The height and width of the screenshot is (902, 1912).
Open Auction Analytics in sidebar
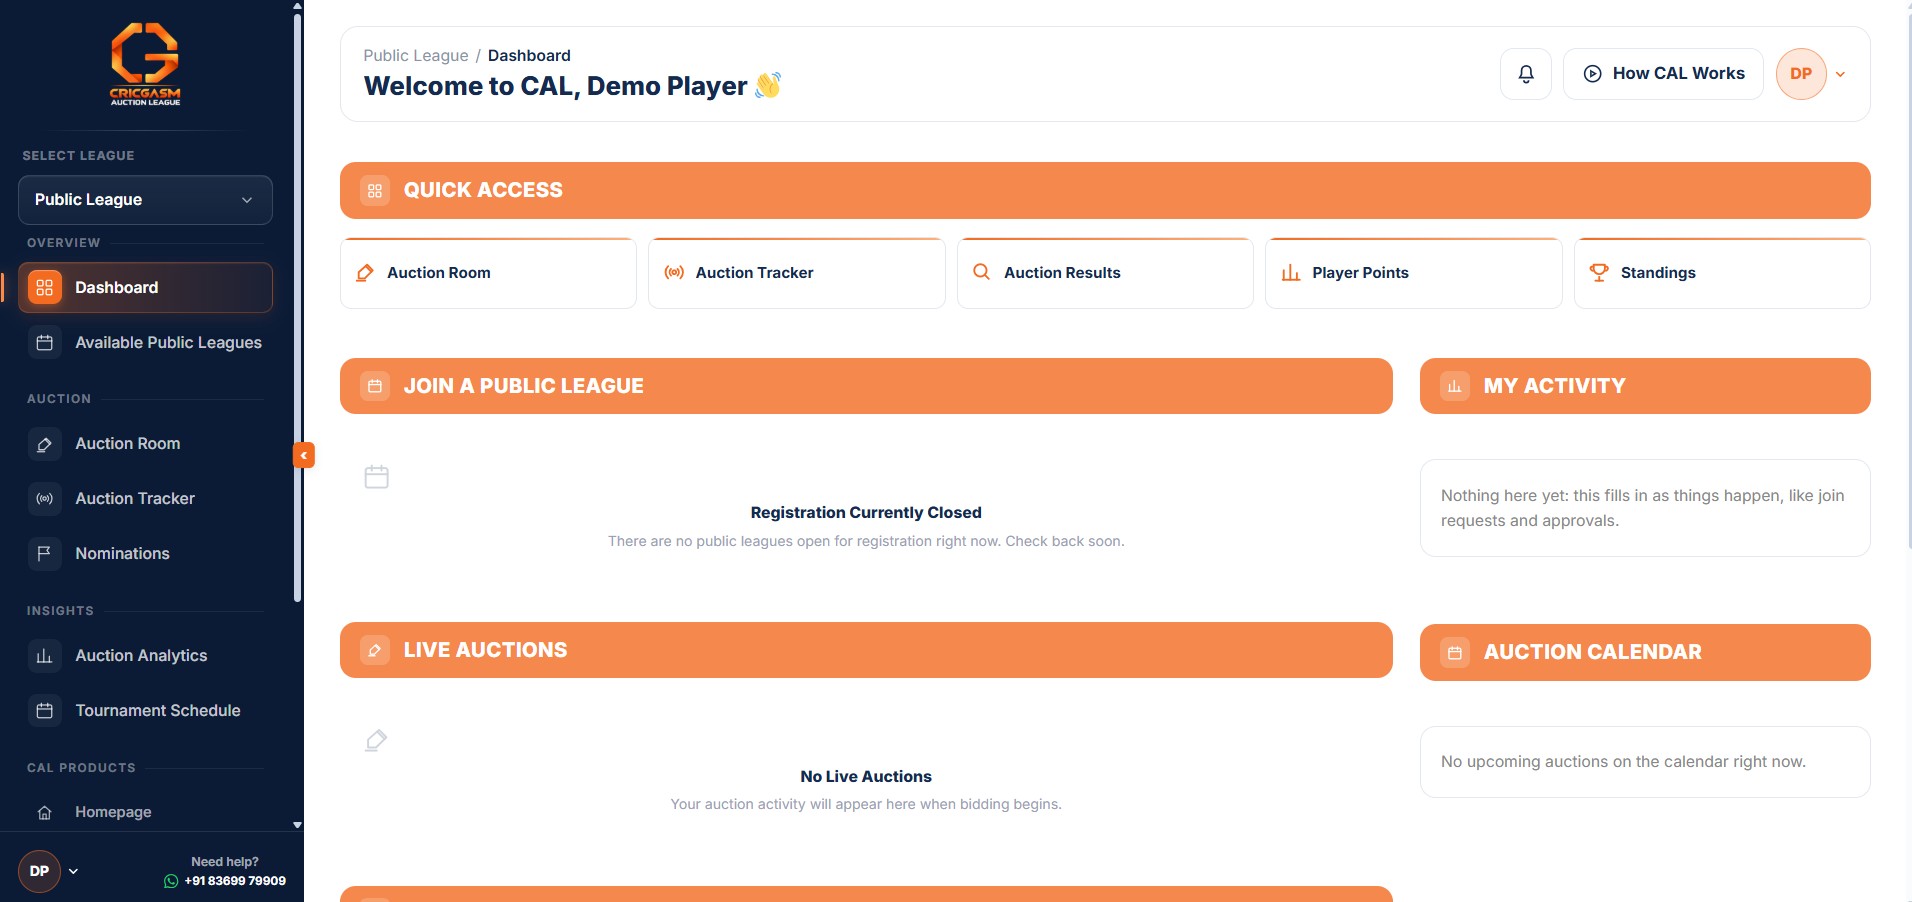point(145,656)
